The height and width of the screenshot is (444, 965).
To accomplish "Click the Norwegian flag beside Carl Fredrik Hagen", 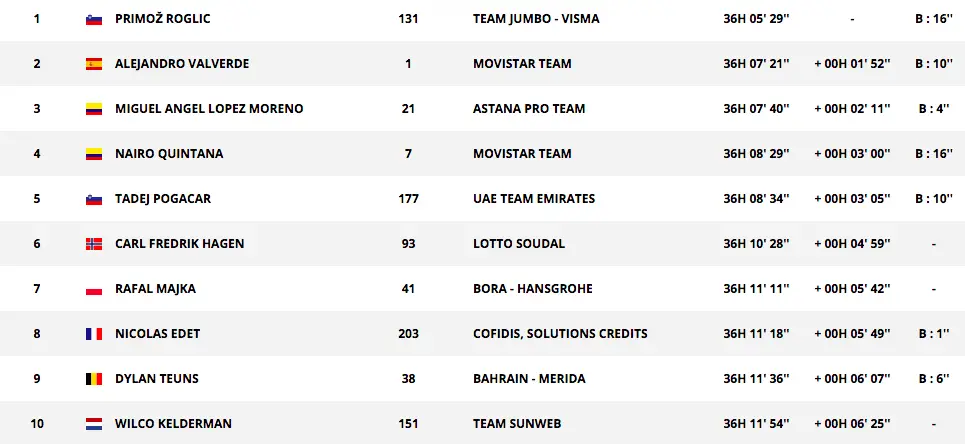I will tap(94, 244).
